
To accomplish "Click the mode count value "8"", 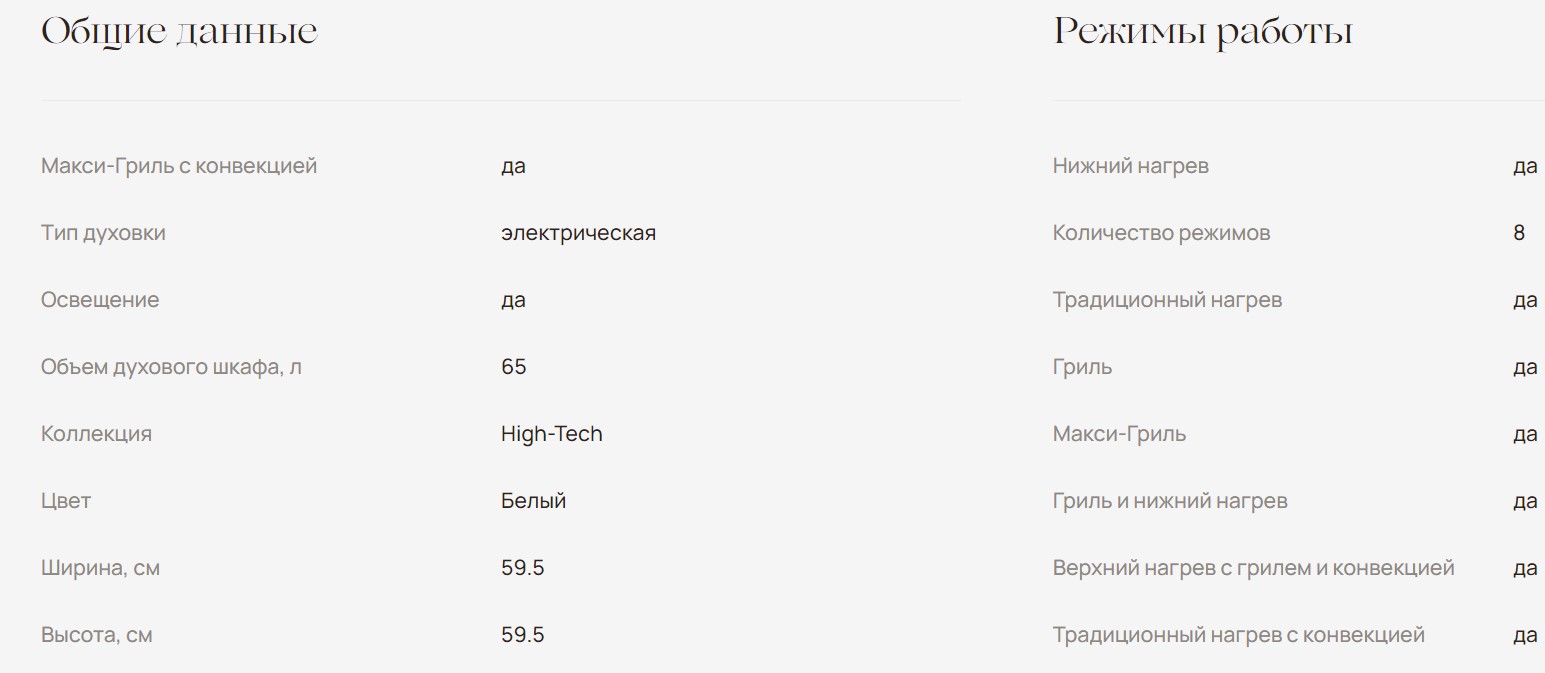I will coord(1519,233).
